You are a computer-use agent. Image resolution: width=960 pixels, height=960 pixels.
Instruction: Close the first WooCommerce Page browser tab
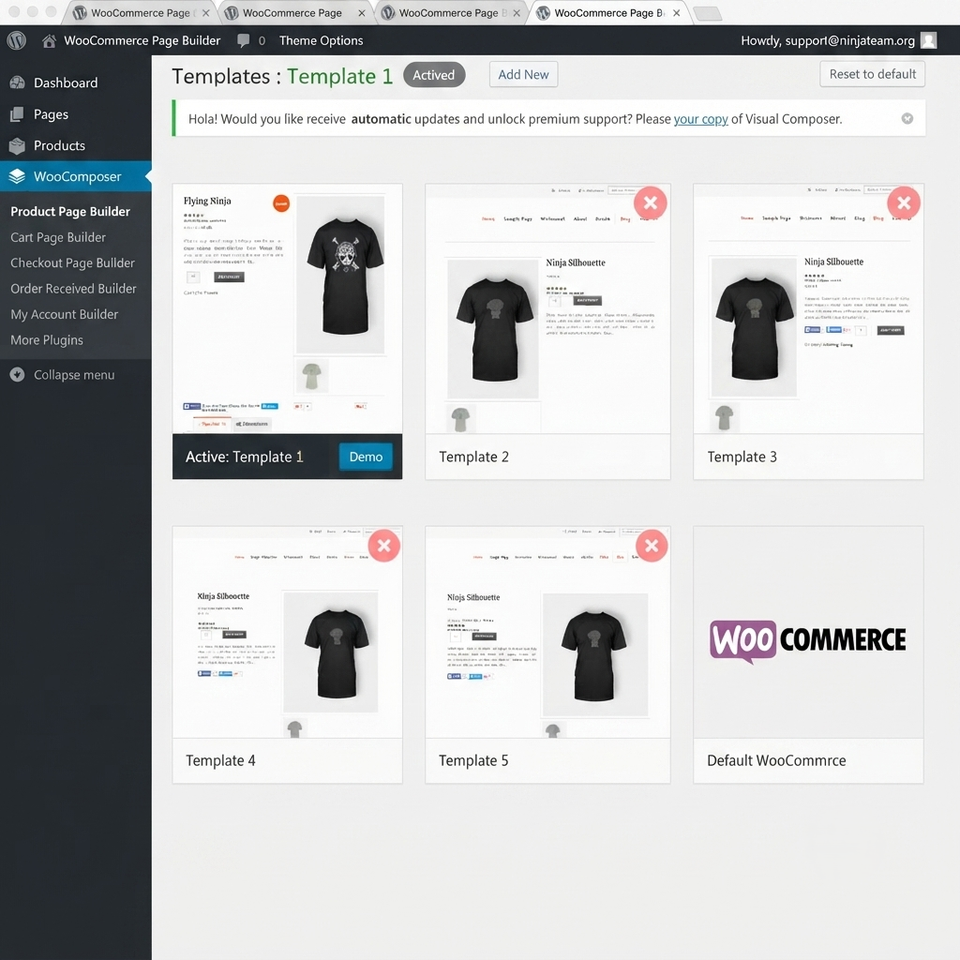click(206, 13)
